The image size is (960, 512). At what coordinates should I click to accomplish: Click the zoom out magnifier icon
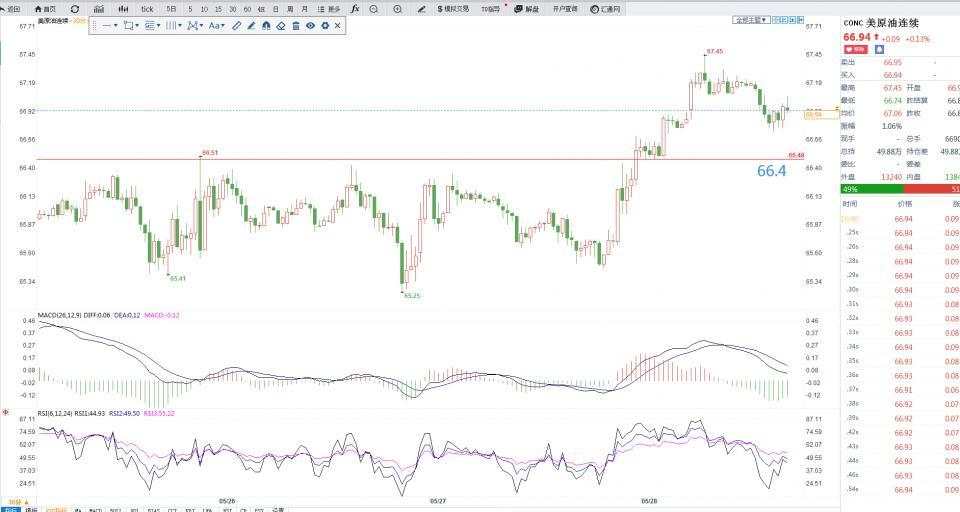point(374,9)
